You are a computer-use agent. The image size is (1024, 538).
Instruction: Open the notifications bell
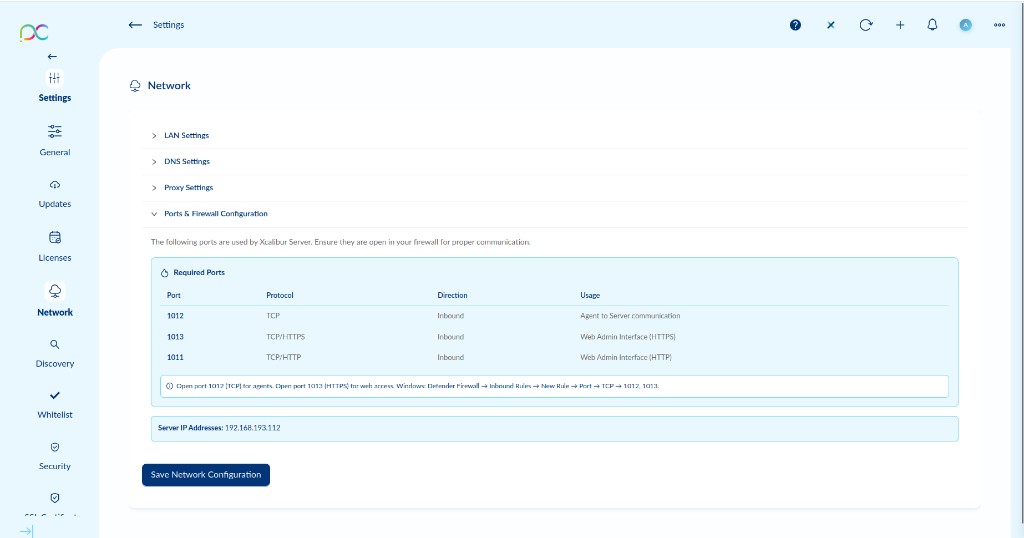[x=932, y=25]
